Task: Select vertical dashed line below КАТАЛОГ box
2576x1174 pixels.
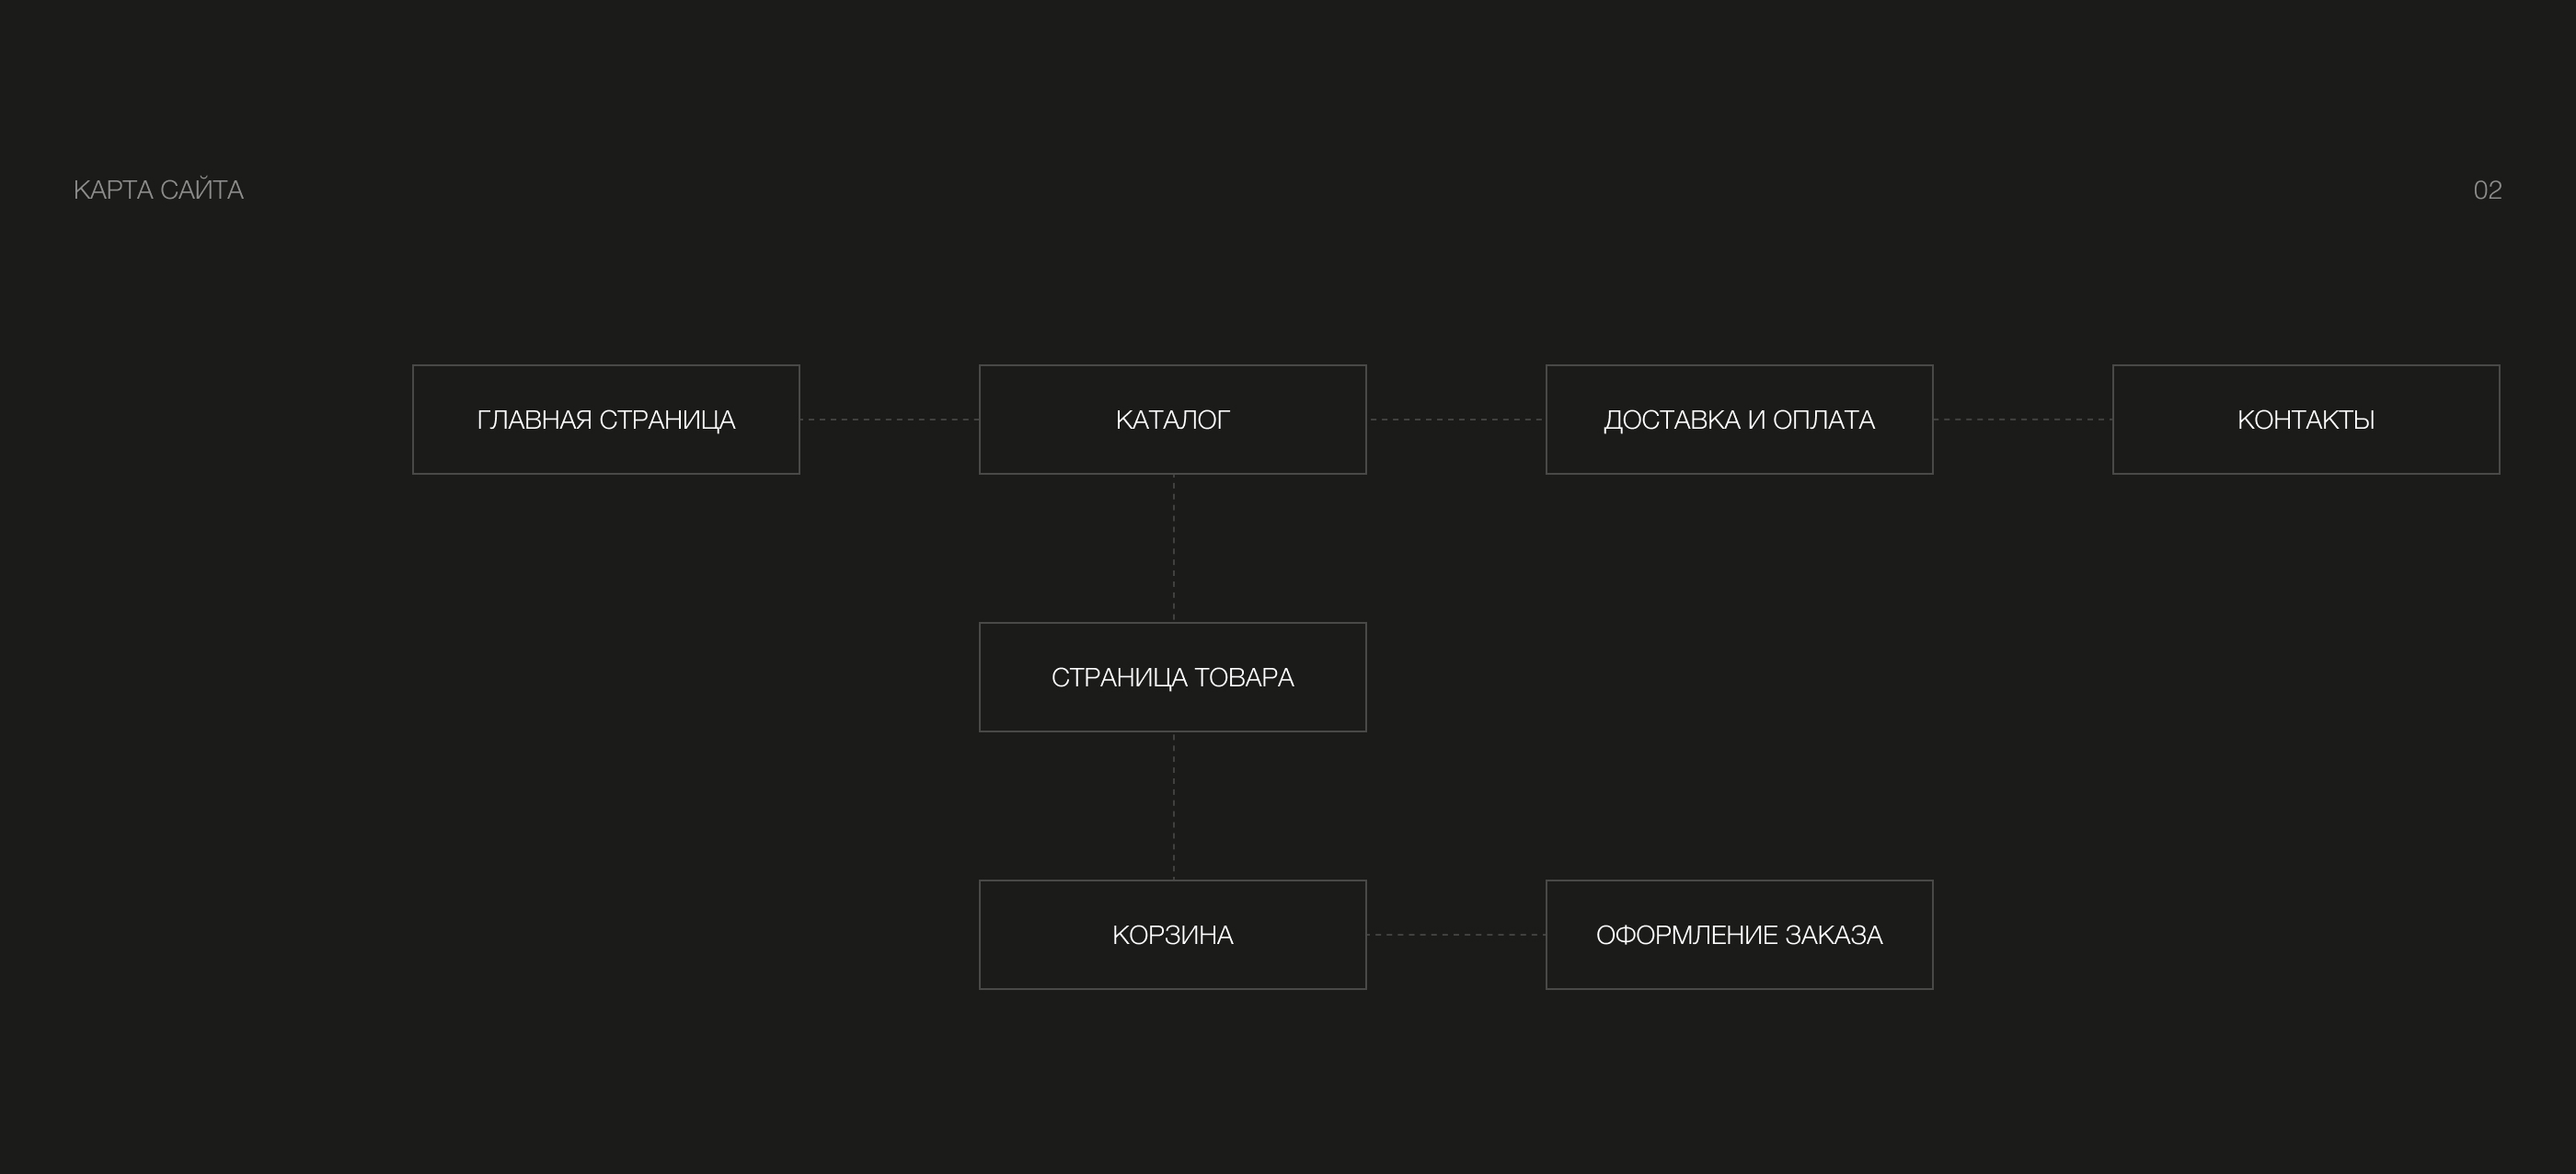Action: [x=1173, y=548]
